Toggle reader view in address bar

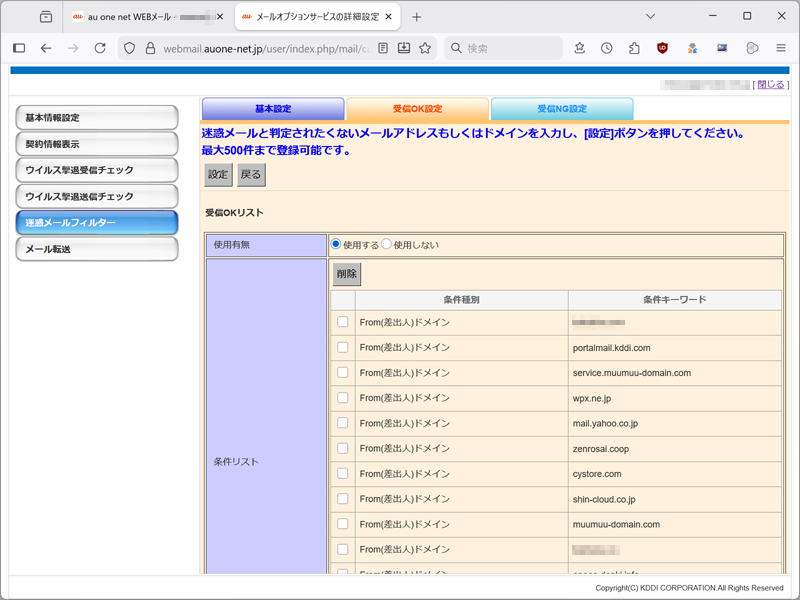click(383, 48)
